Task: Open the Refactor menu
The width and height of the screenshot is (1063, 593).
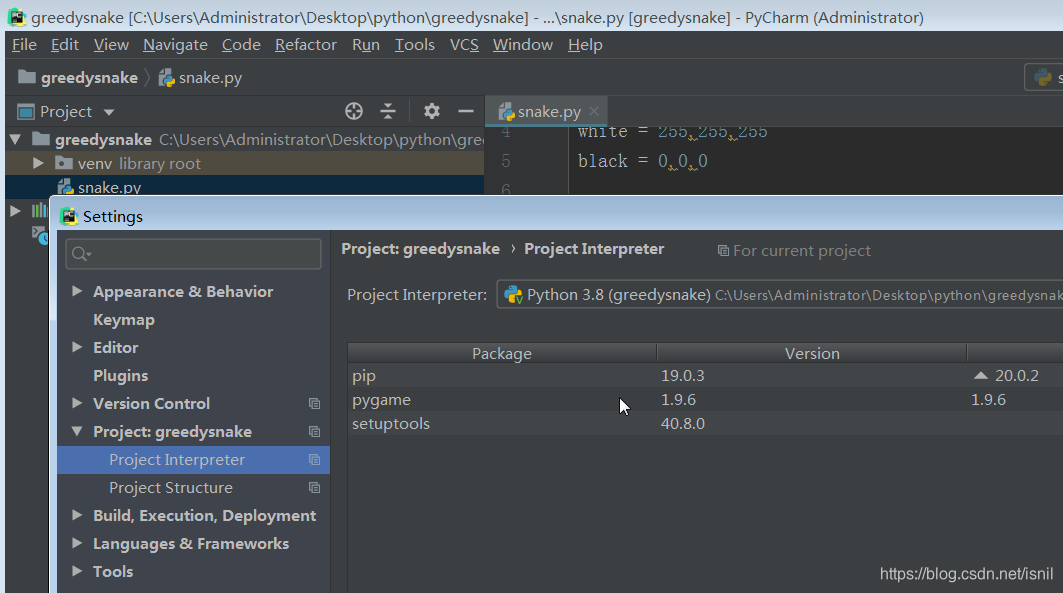Action: click(306, 45)
